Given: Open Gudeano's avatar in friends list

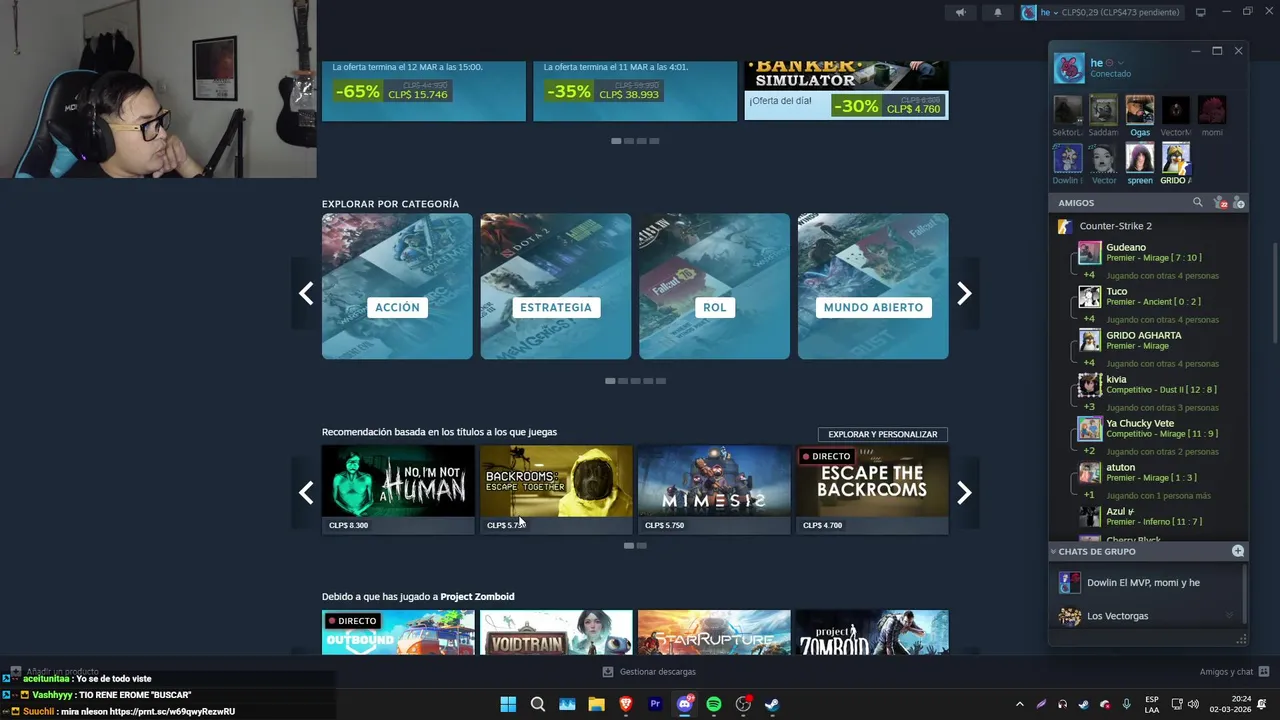Looking at the screenshot, I should 1090,252.
